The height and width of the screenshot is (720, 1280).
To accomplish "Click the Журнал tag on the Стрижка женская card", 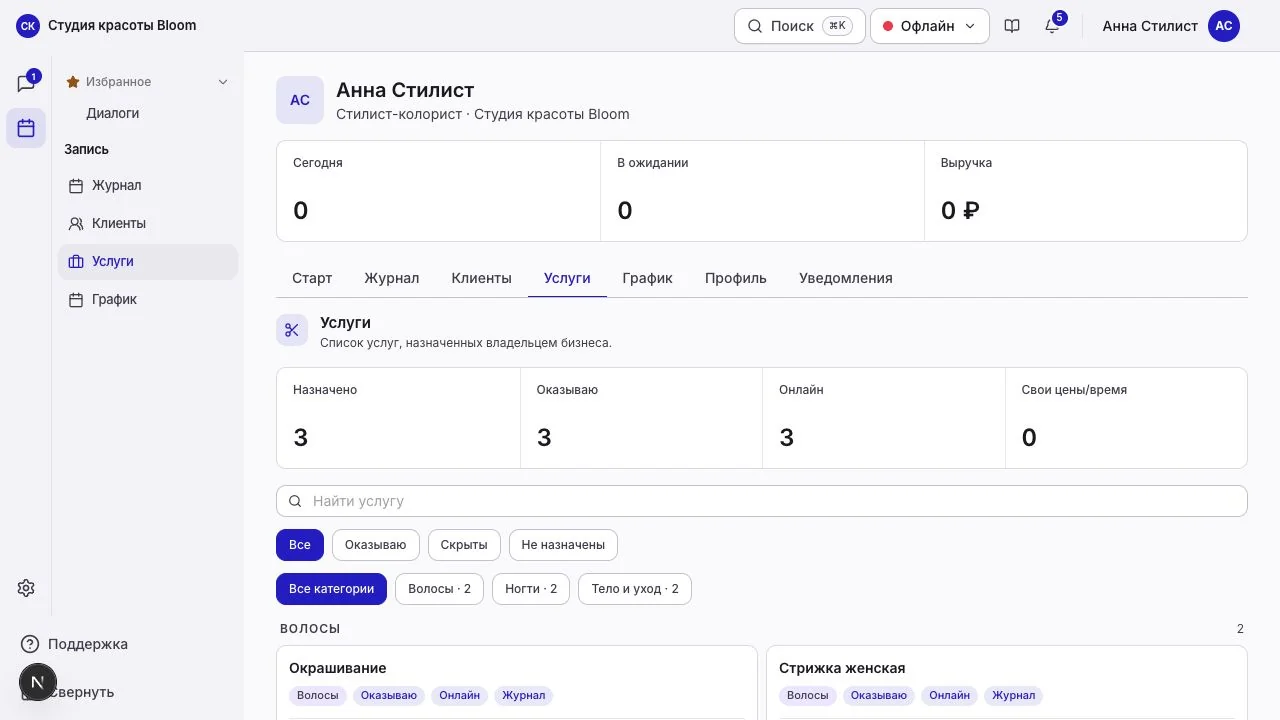I will coord(1014,695).
